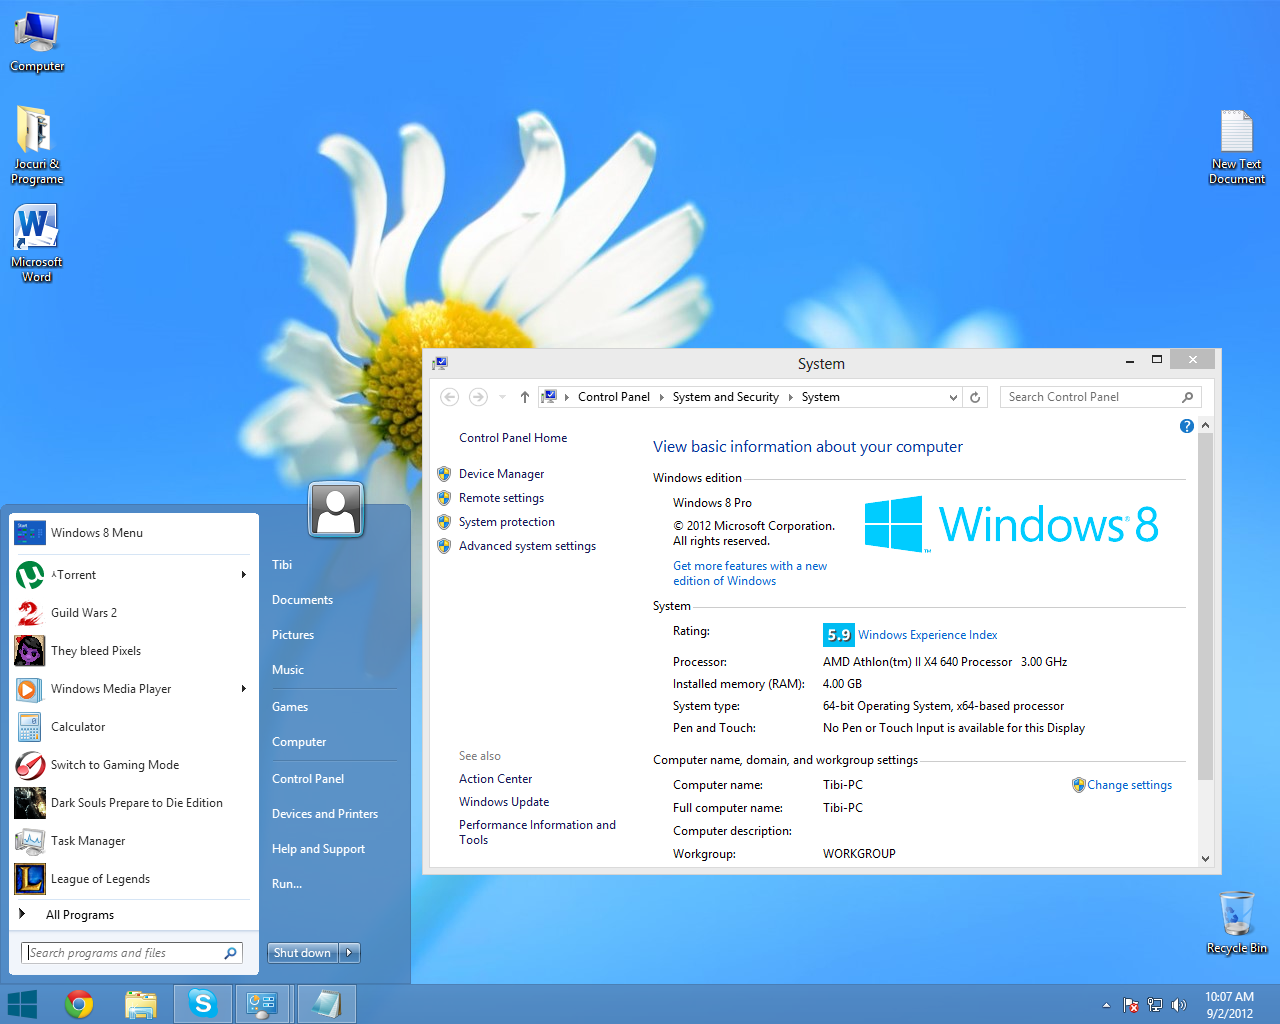Refresh the System control panel page

coord(975,397)
